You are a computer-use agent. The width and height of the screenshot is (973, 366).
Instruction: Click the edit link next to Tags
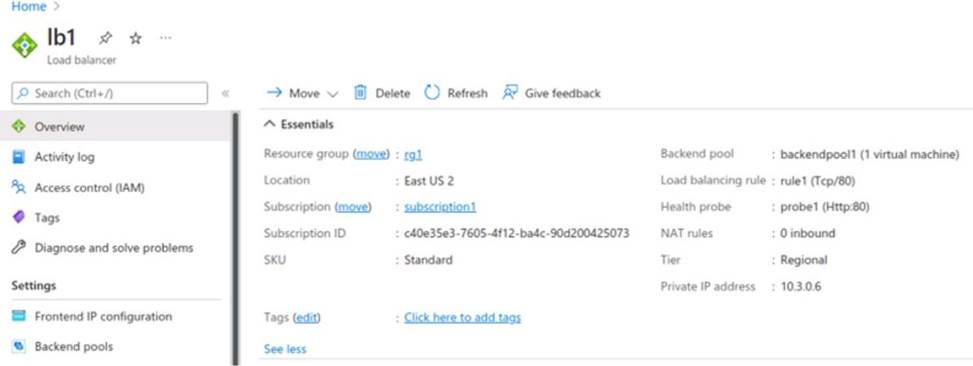(x=306, y=318)
